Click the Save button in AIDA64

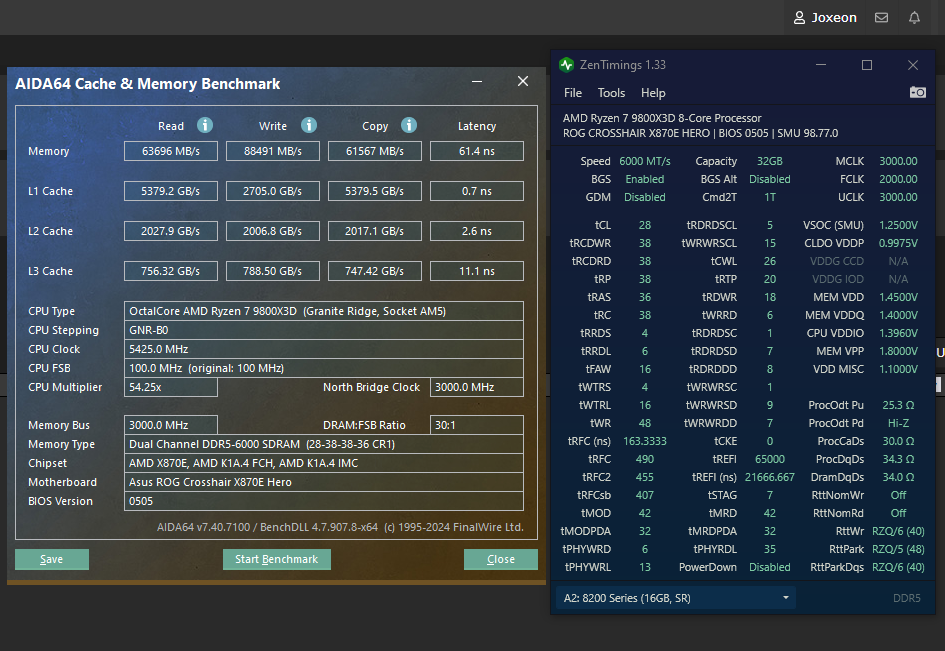(x=52, y=559)
